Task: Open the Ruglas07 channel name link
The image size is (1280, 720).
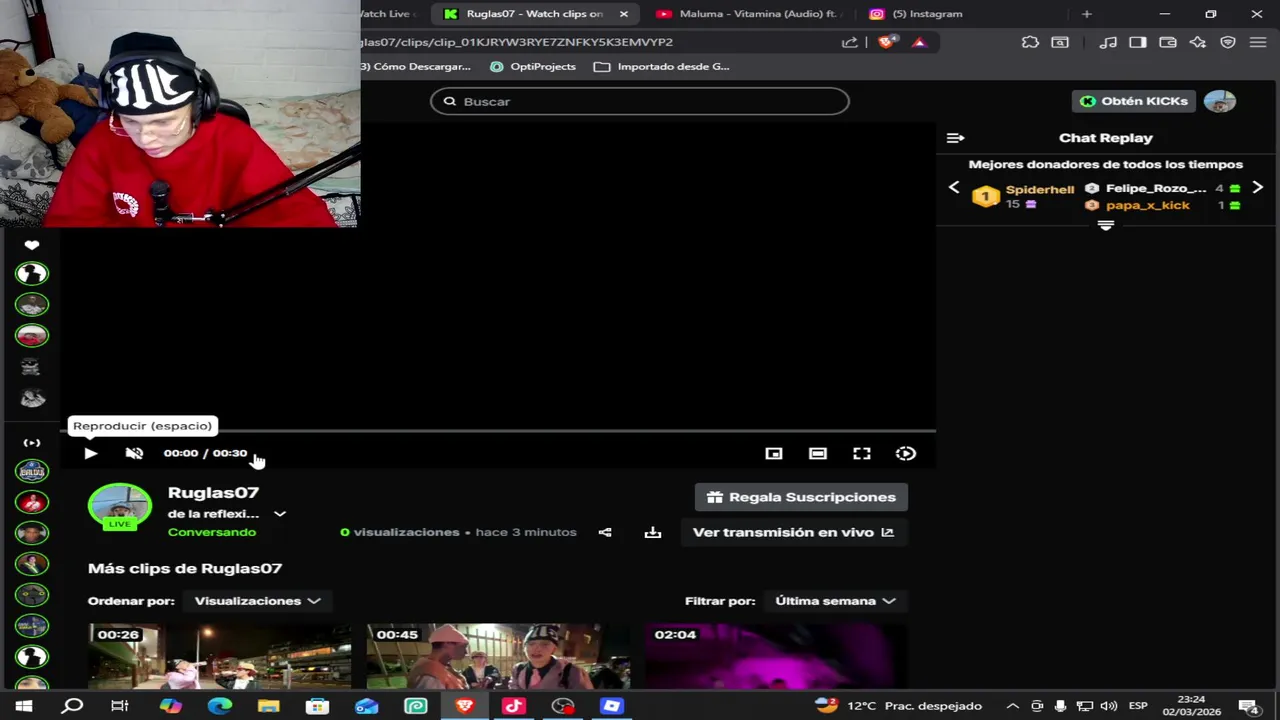Action: pos(213,492)
